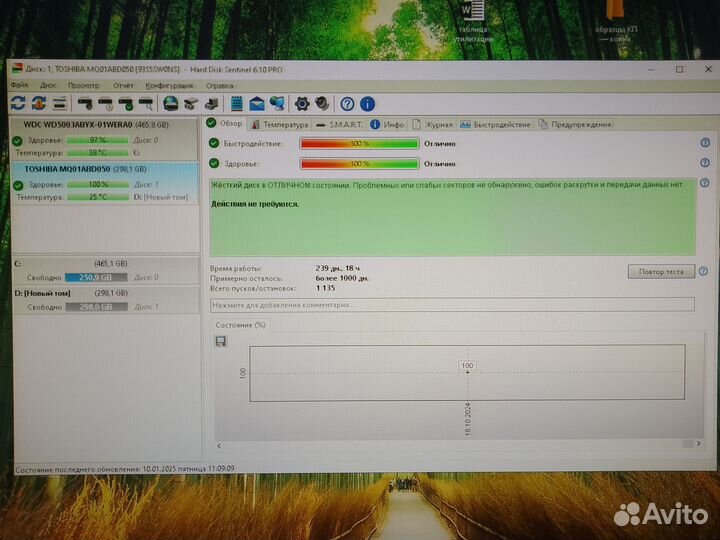Viewport: 720px width, 540px height.
Task: Switch to the S.M.A.R.T. tab
Action: [x=335, y=124]
